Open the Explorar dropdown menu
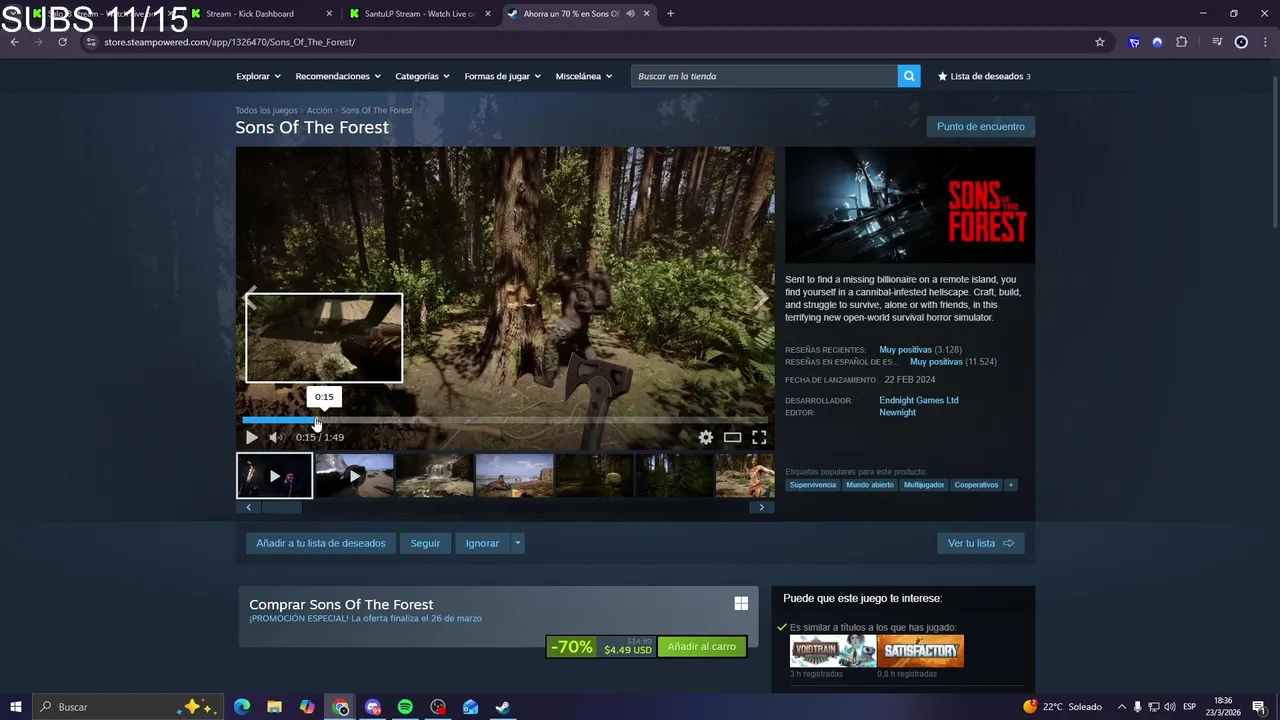This screenshot has width=1280, height=720. click(258, 76)
